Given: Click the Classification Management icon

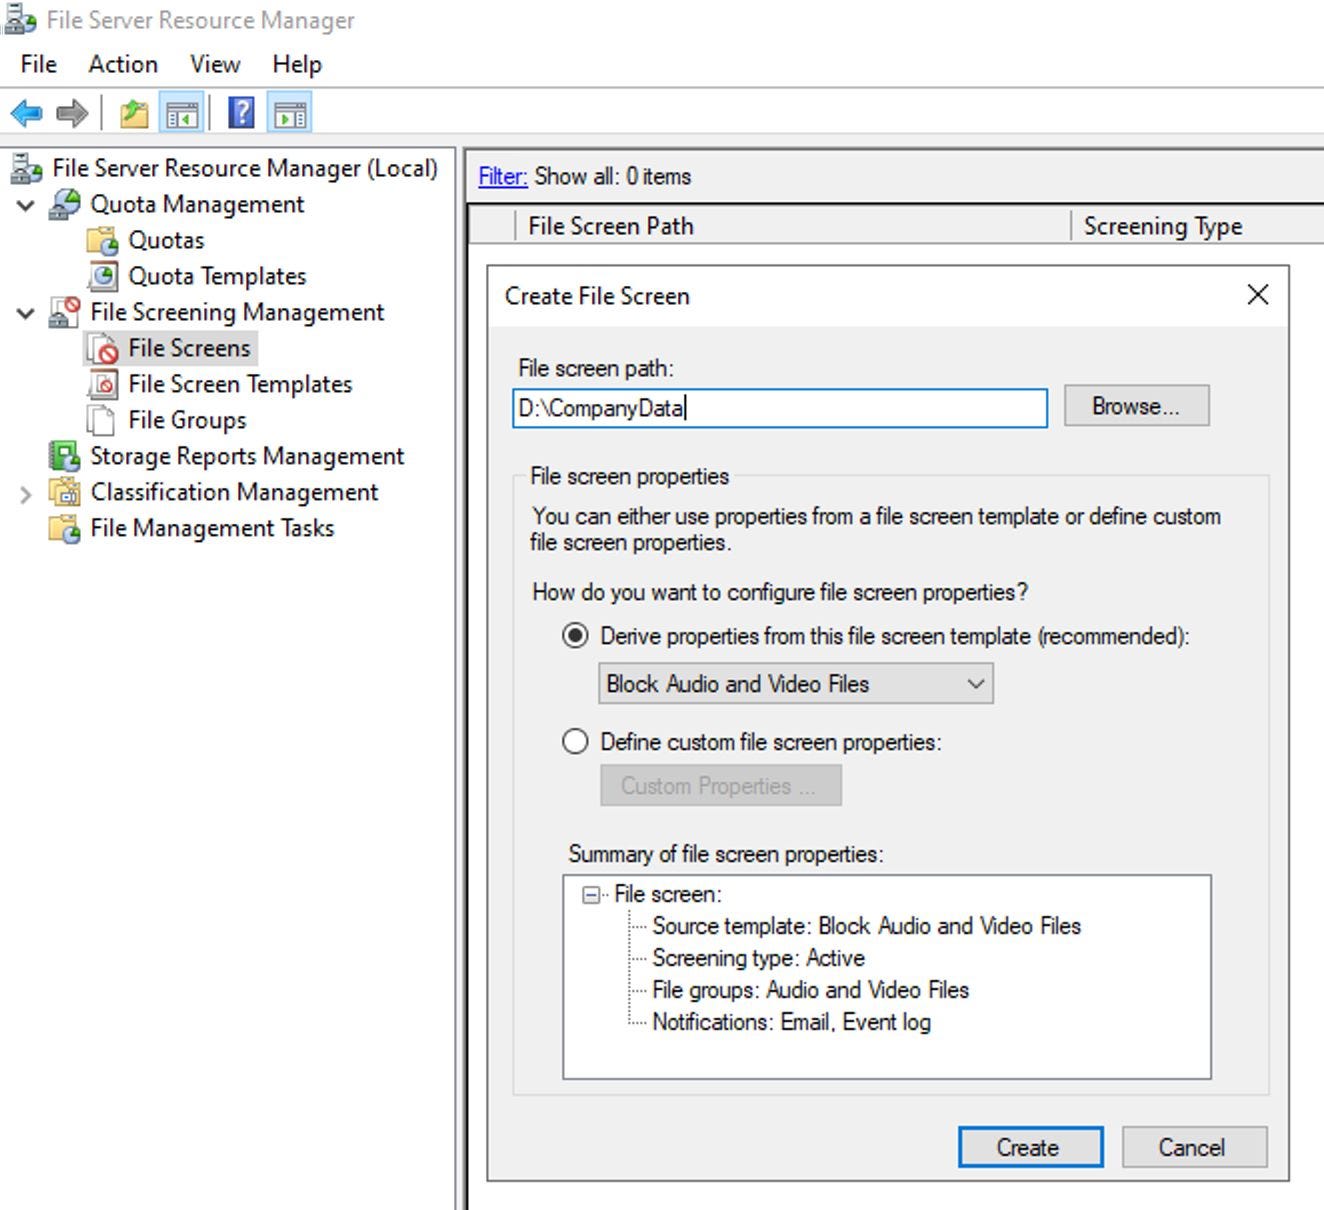Looking at the screenshot, I should tap(64, 492).
